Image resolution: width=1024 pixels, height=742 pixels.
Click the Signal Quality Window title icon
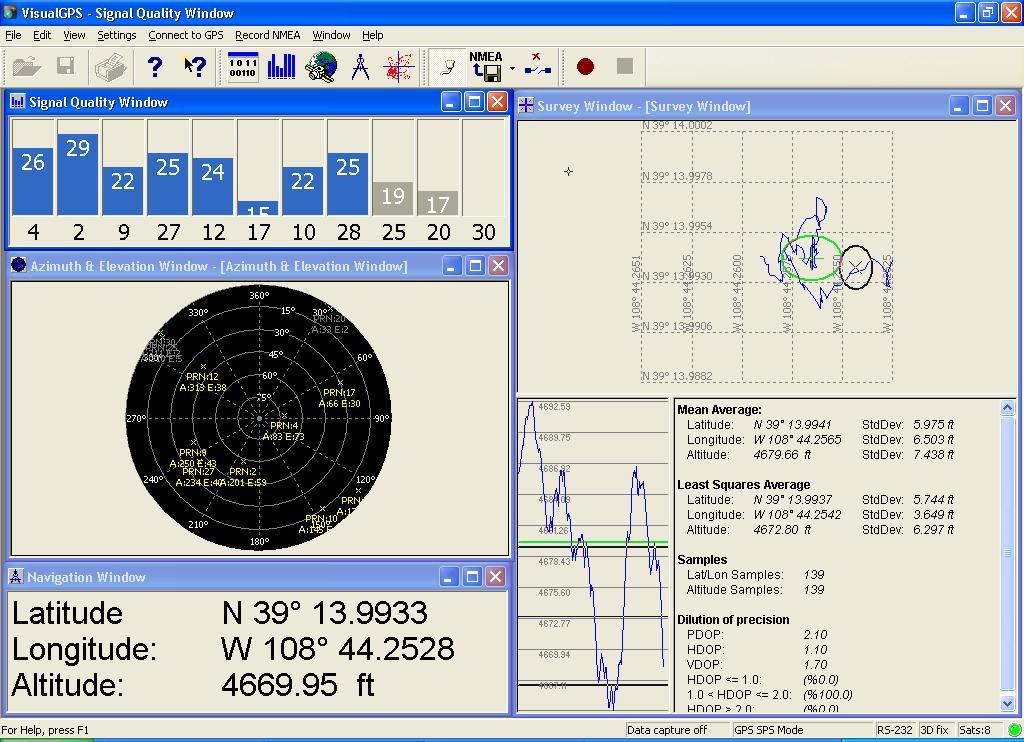click(18, 101)
